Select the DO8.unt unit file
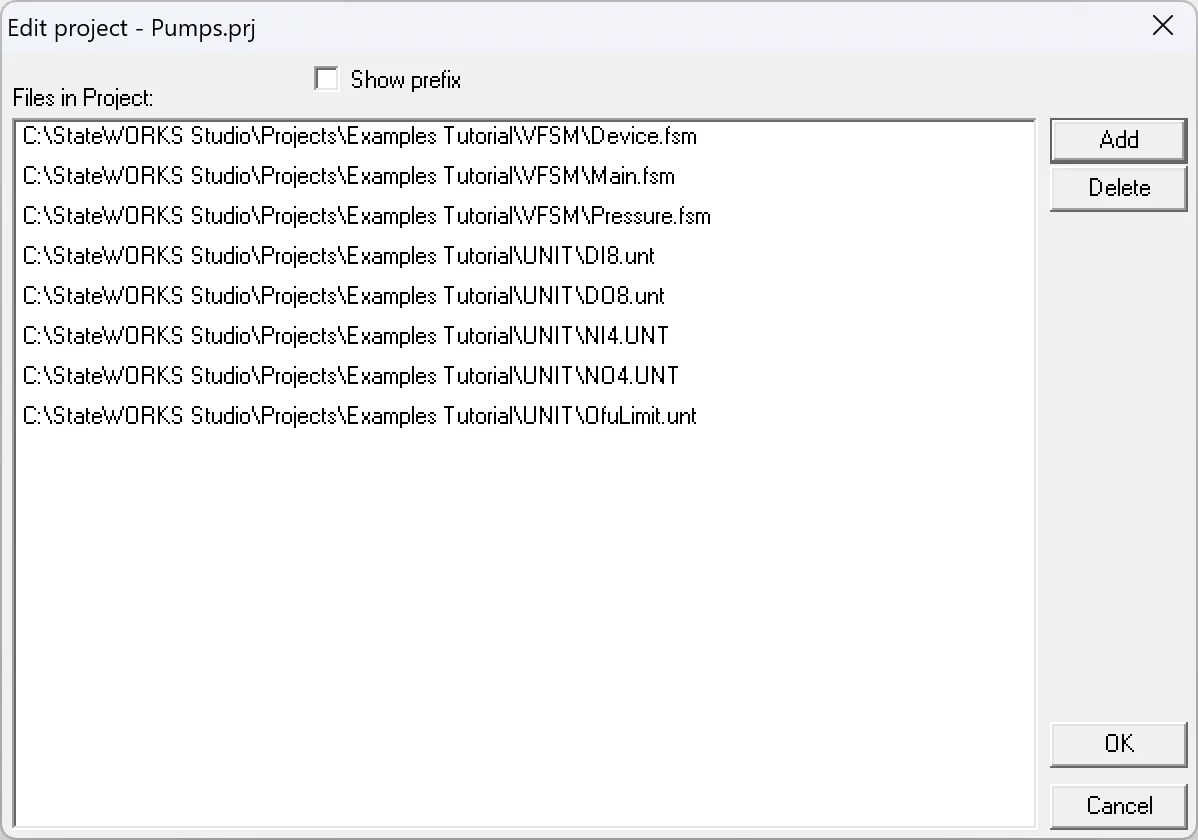 point(343,296)
